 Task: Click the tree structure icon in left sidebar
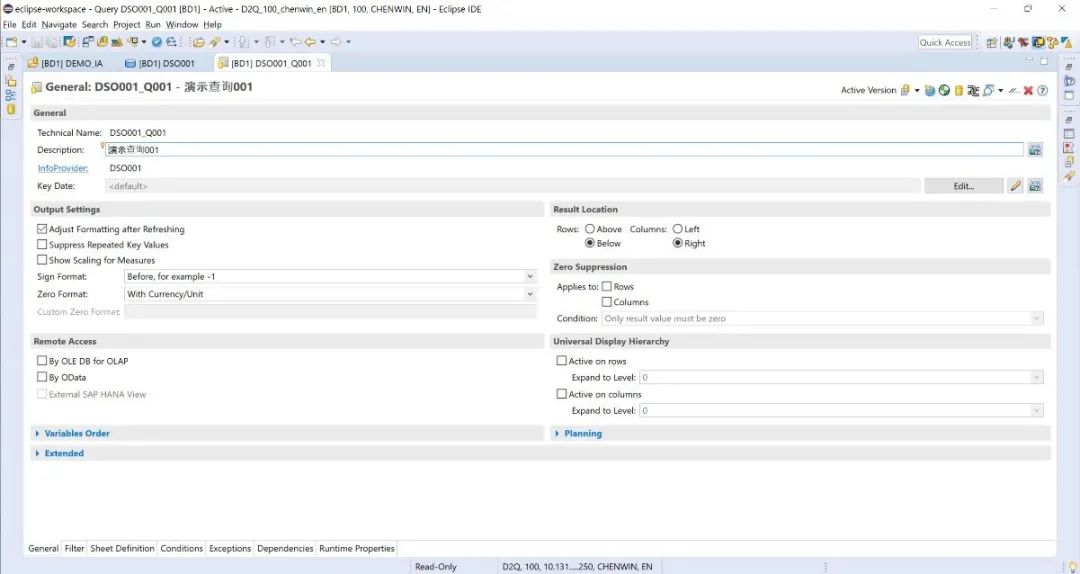(10, 95)
